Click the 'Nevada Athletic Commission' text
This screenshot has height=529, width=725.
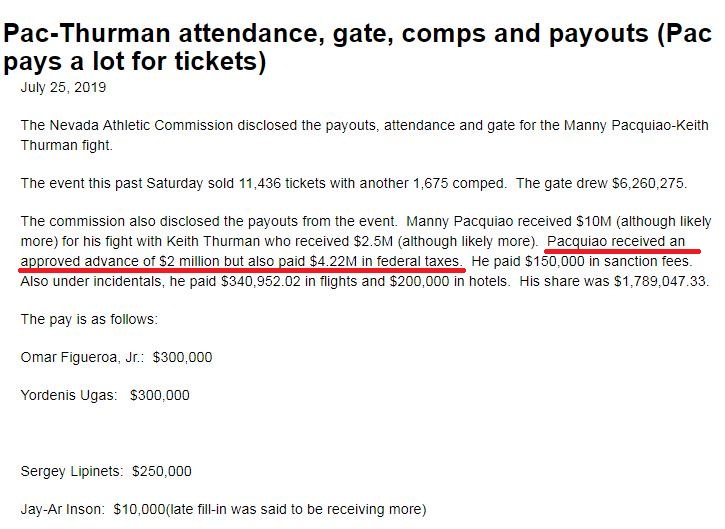pyautogui.click(x=141, y=125)
